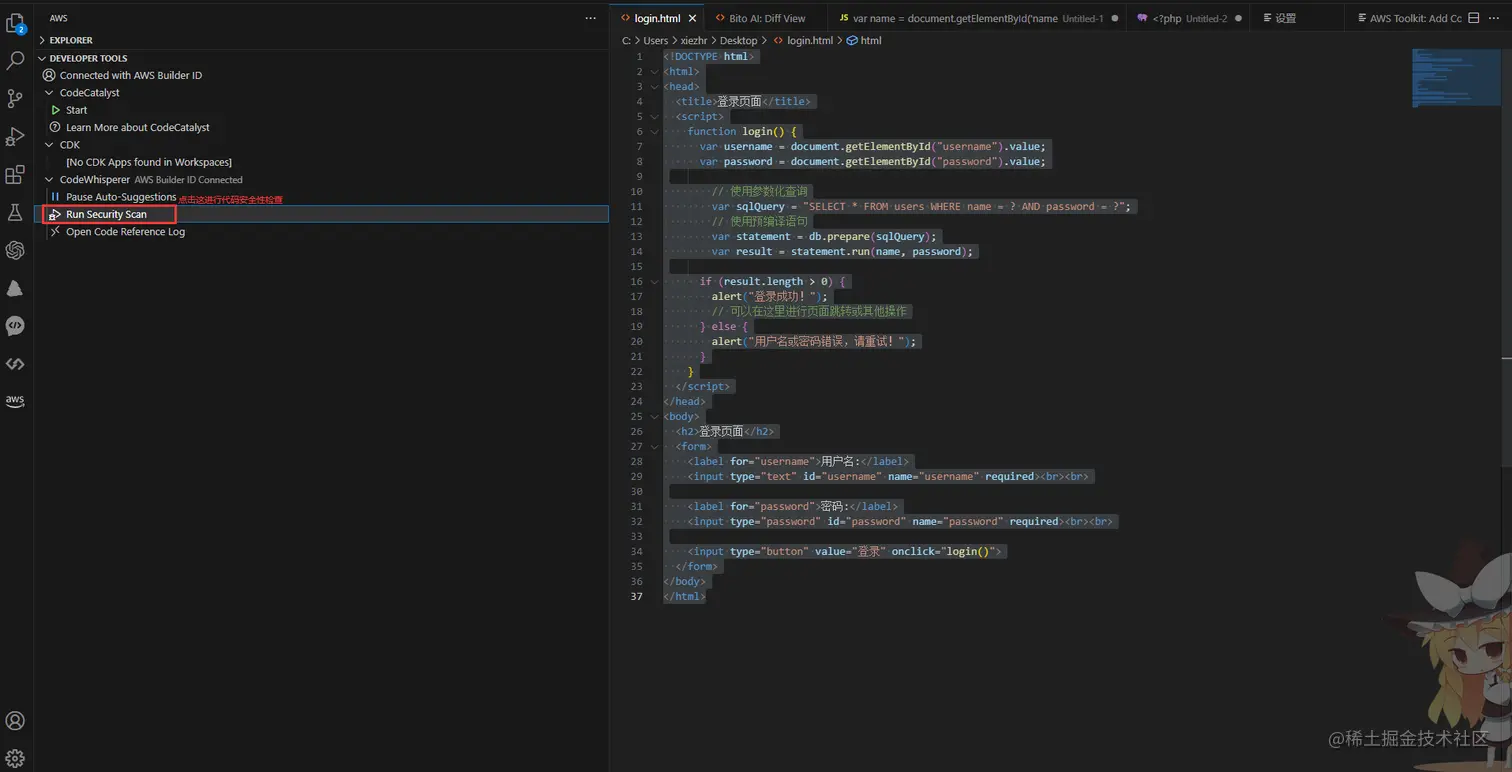Fold the html tag at line 2
Viewport: 1512px width, 772px height.
pyautogui.click(x=654, y=71)
